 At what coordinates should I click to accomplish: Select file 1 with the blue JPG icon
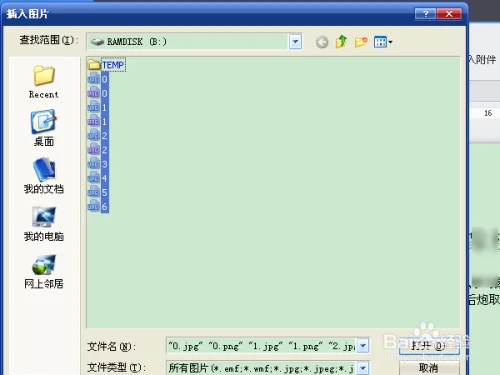(x=98, y=107)
